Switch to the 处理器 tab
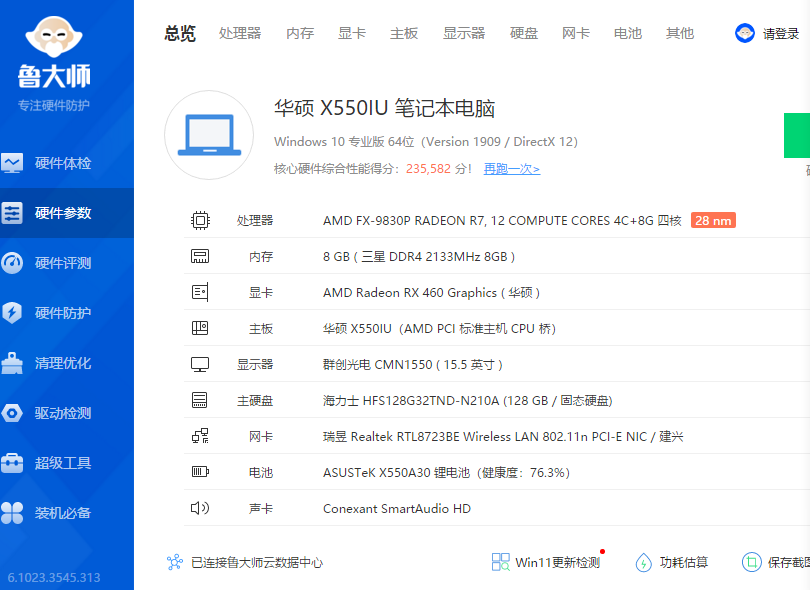 (x=240, y=34)
